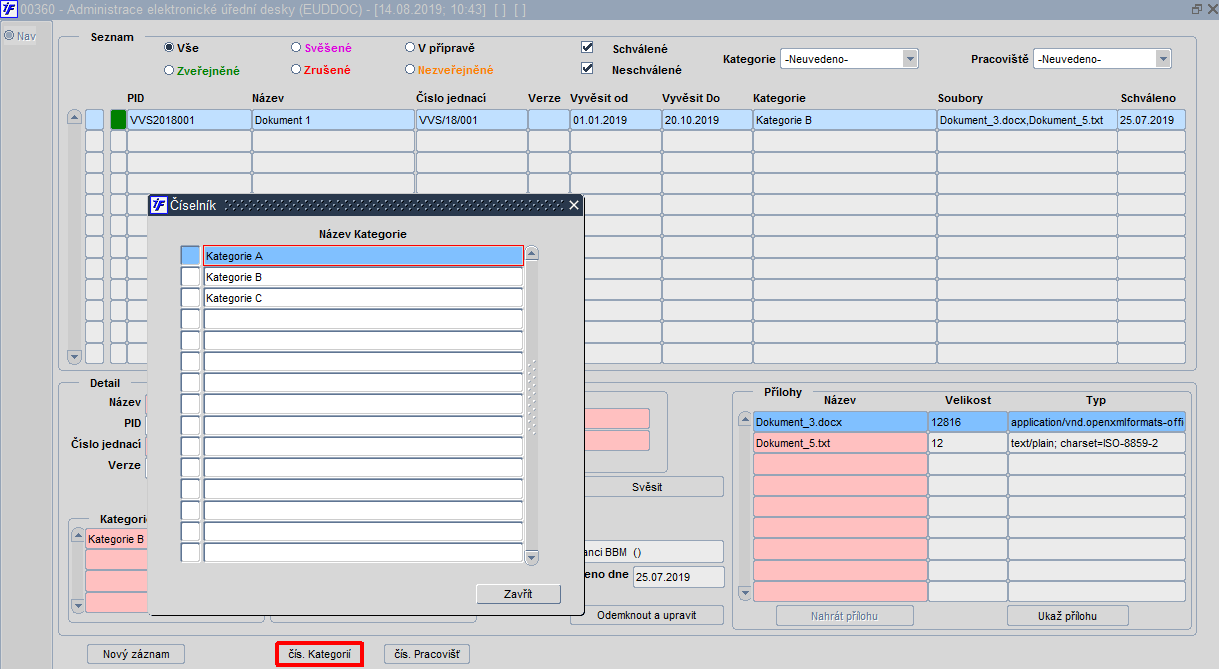Screen dimensions: 1219x669
Task: Click Odemknout a upravit button
Action: coord(647,615)
